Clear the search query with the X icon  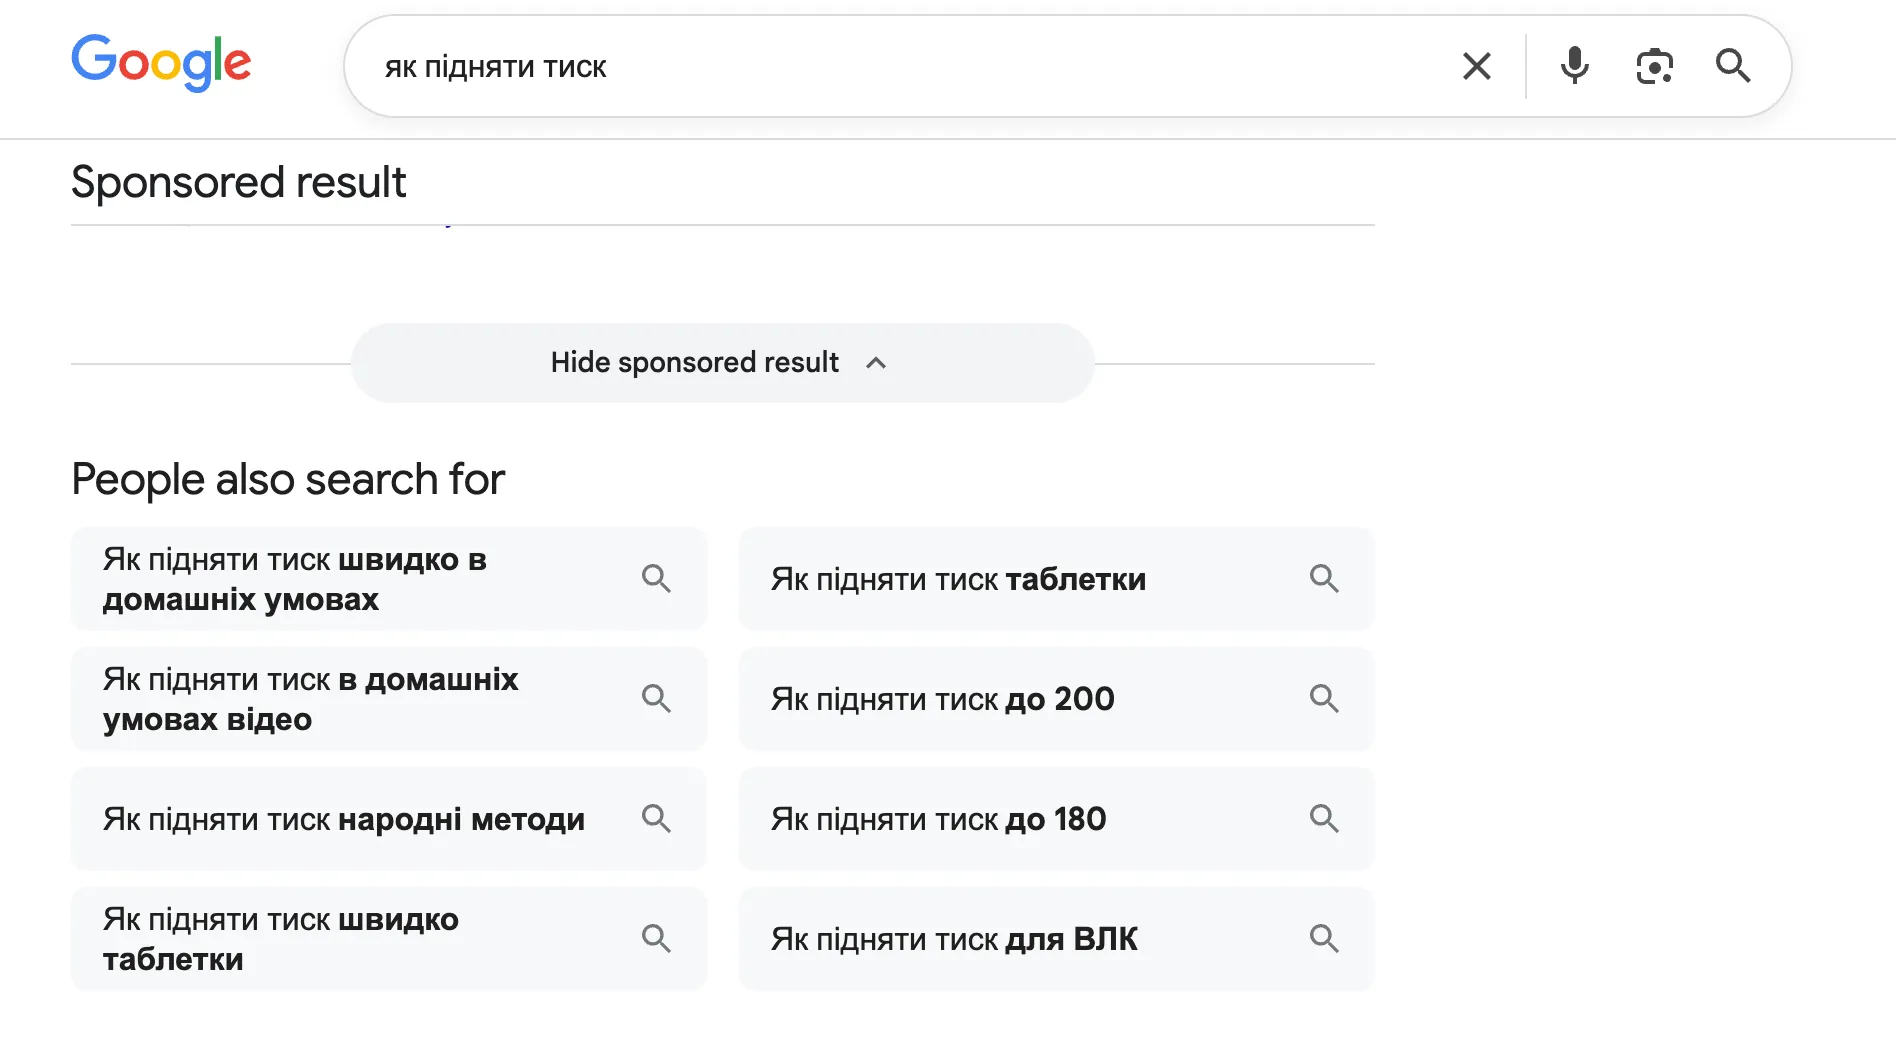(1476, 66)
